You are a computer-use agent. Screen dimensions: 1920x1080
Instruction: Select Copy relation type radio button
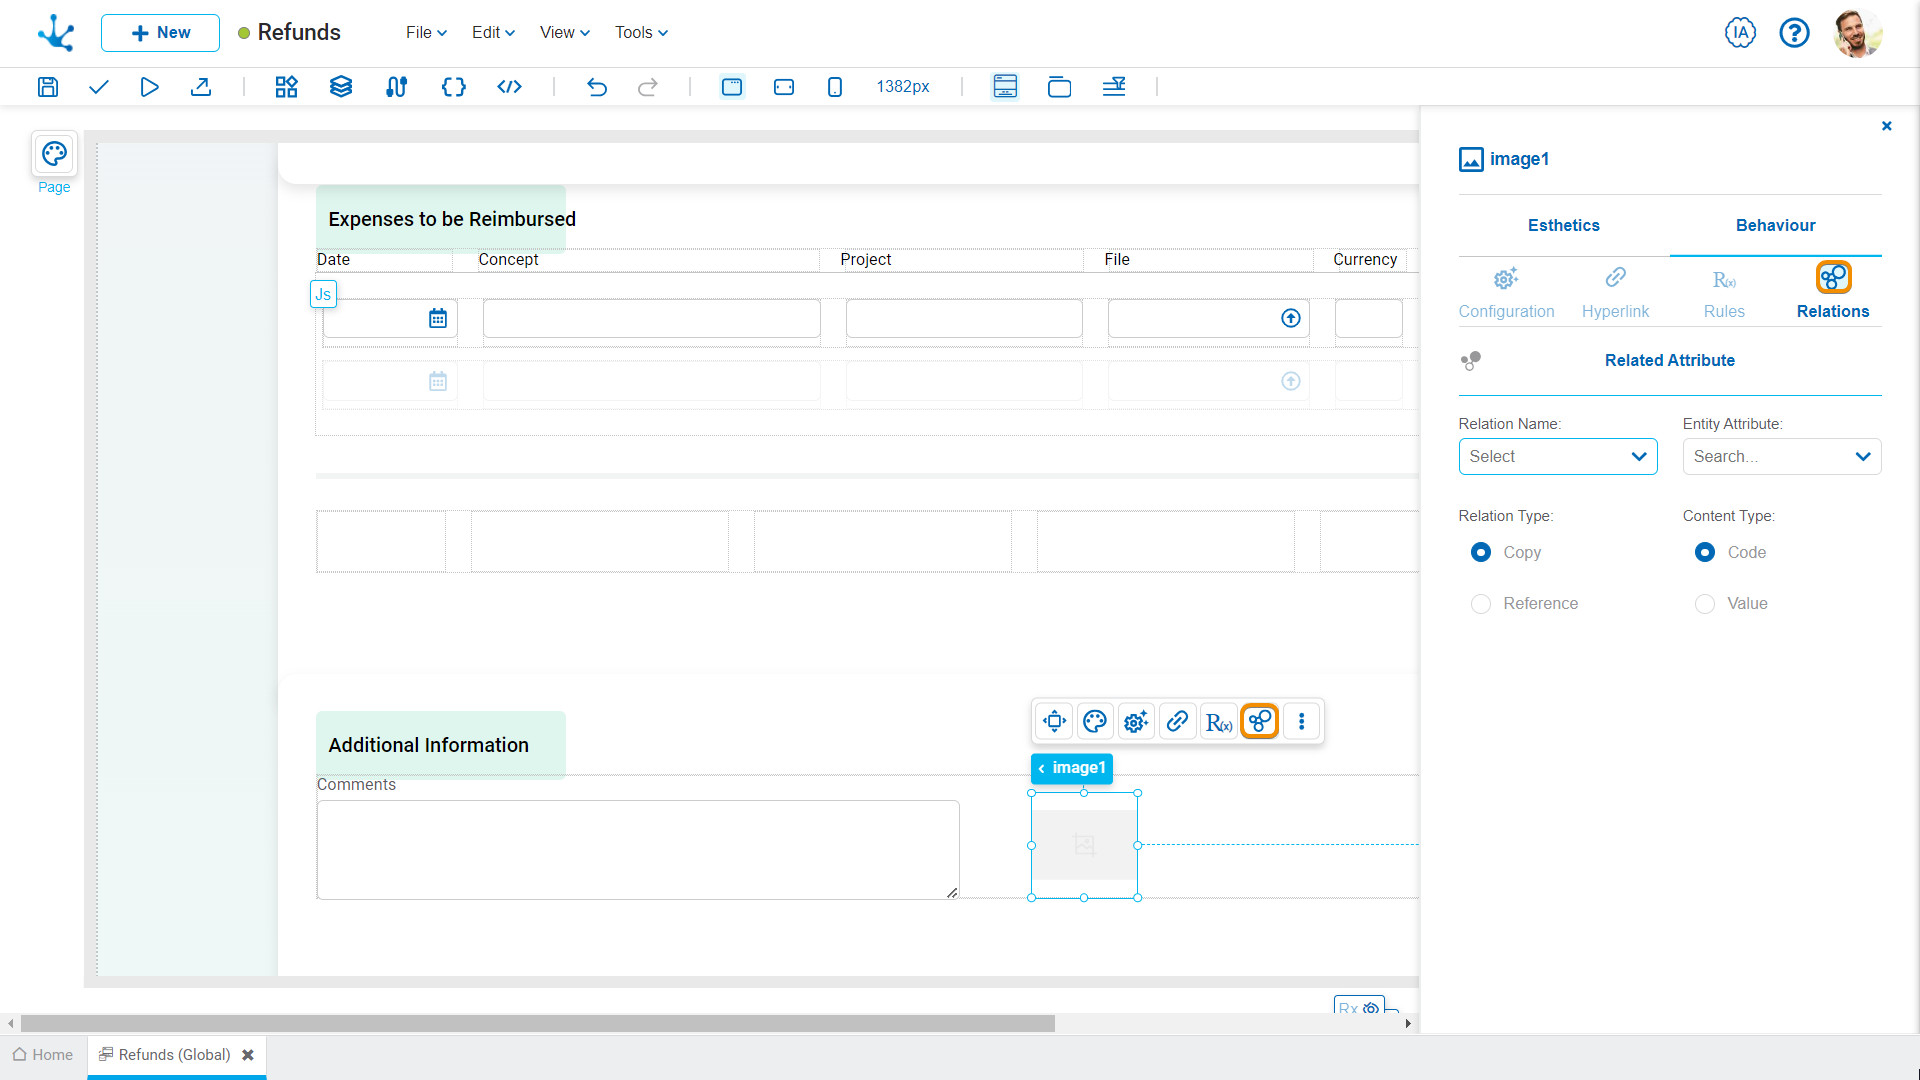(1481, 551)
